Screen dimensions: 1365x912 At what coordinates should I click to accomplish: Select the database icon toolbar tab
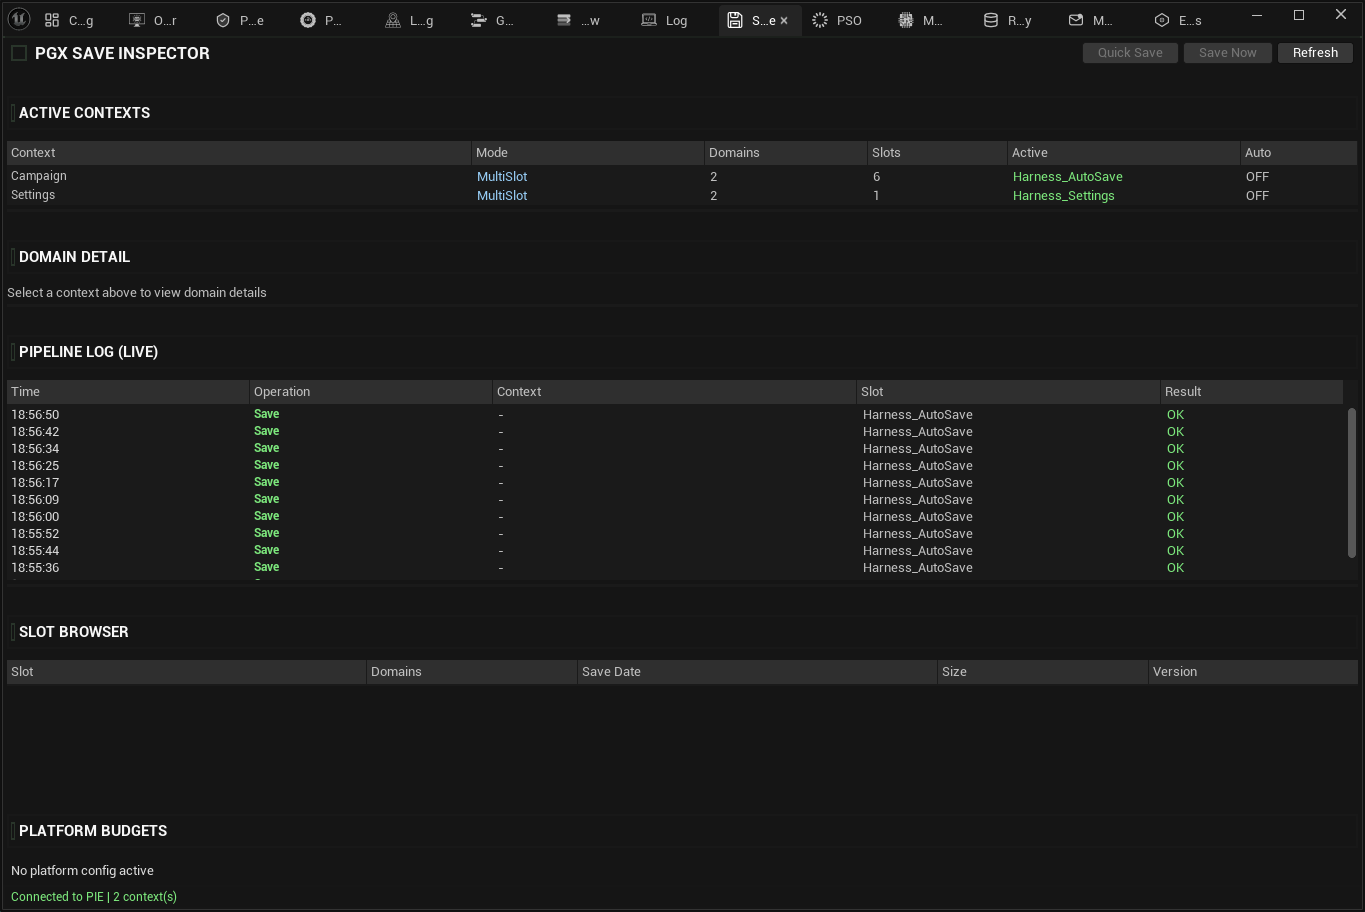point(991,19)
